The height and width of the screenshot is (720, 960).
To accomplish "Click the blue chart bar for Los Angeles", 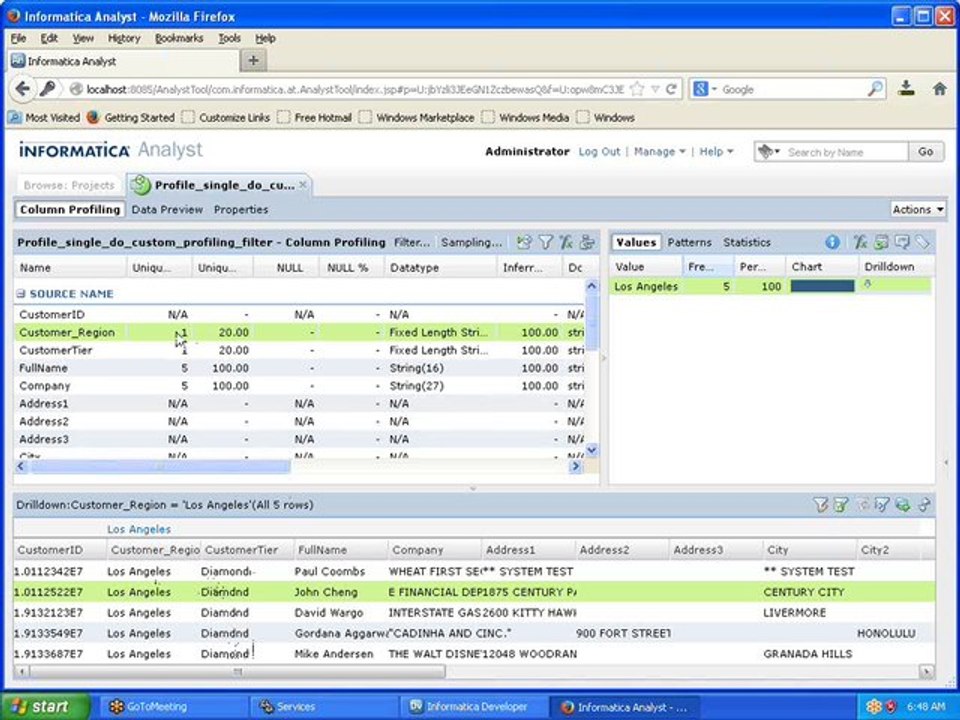I will pos(822,287).
